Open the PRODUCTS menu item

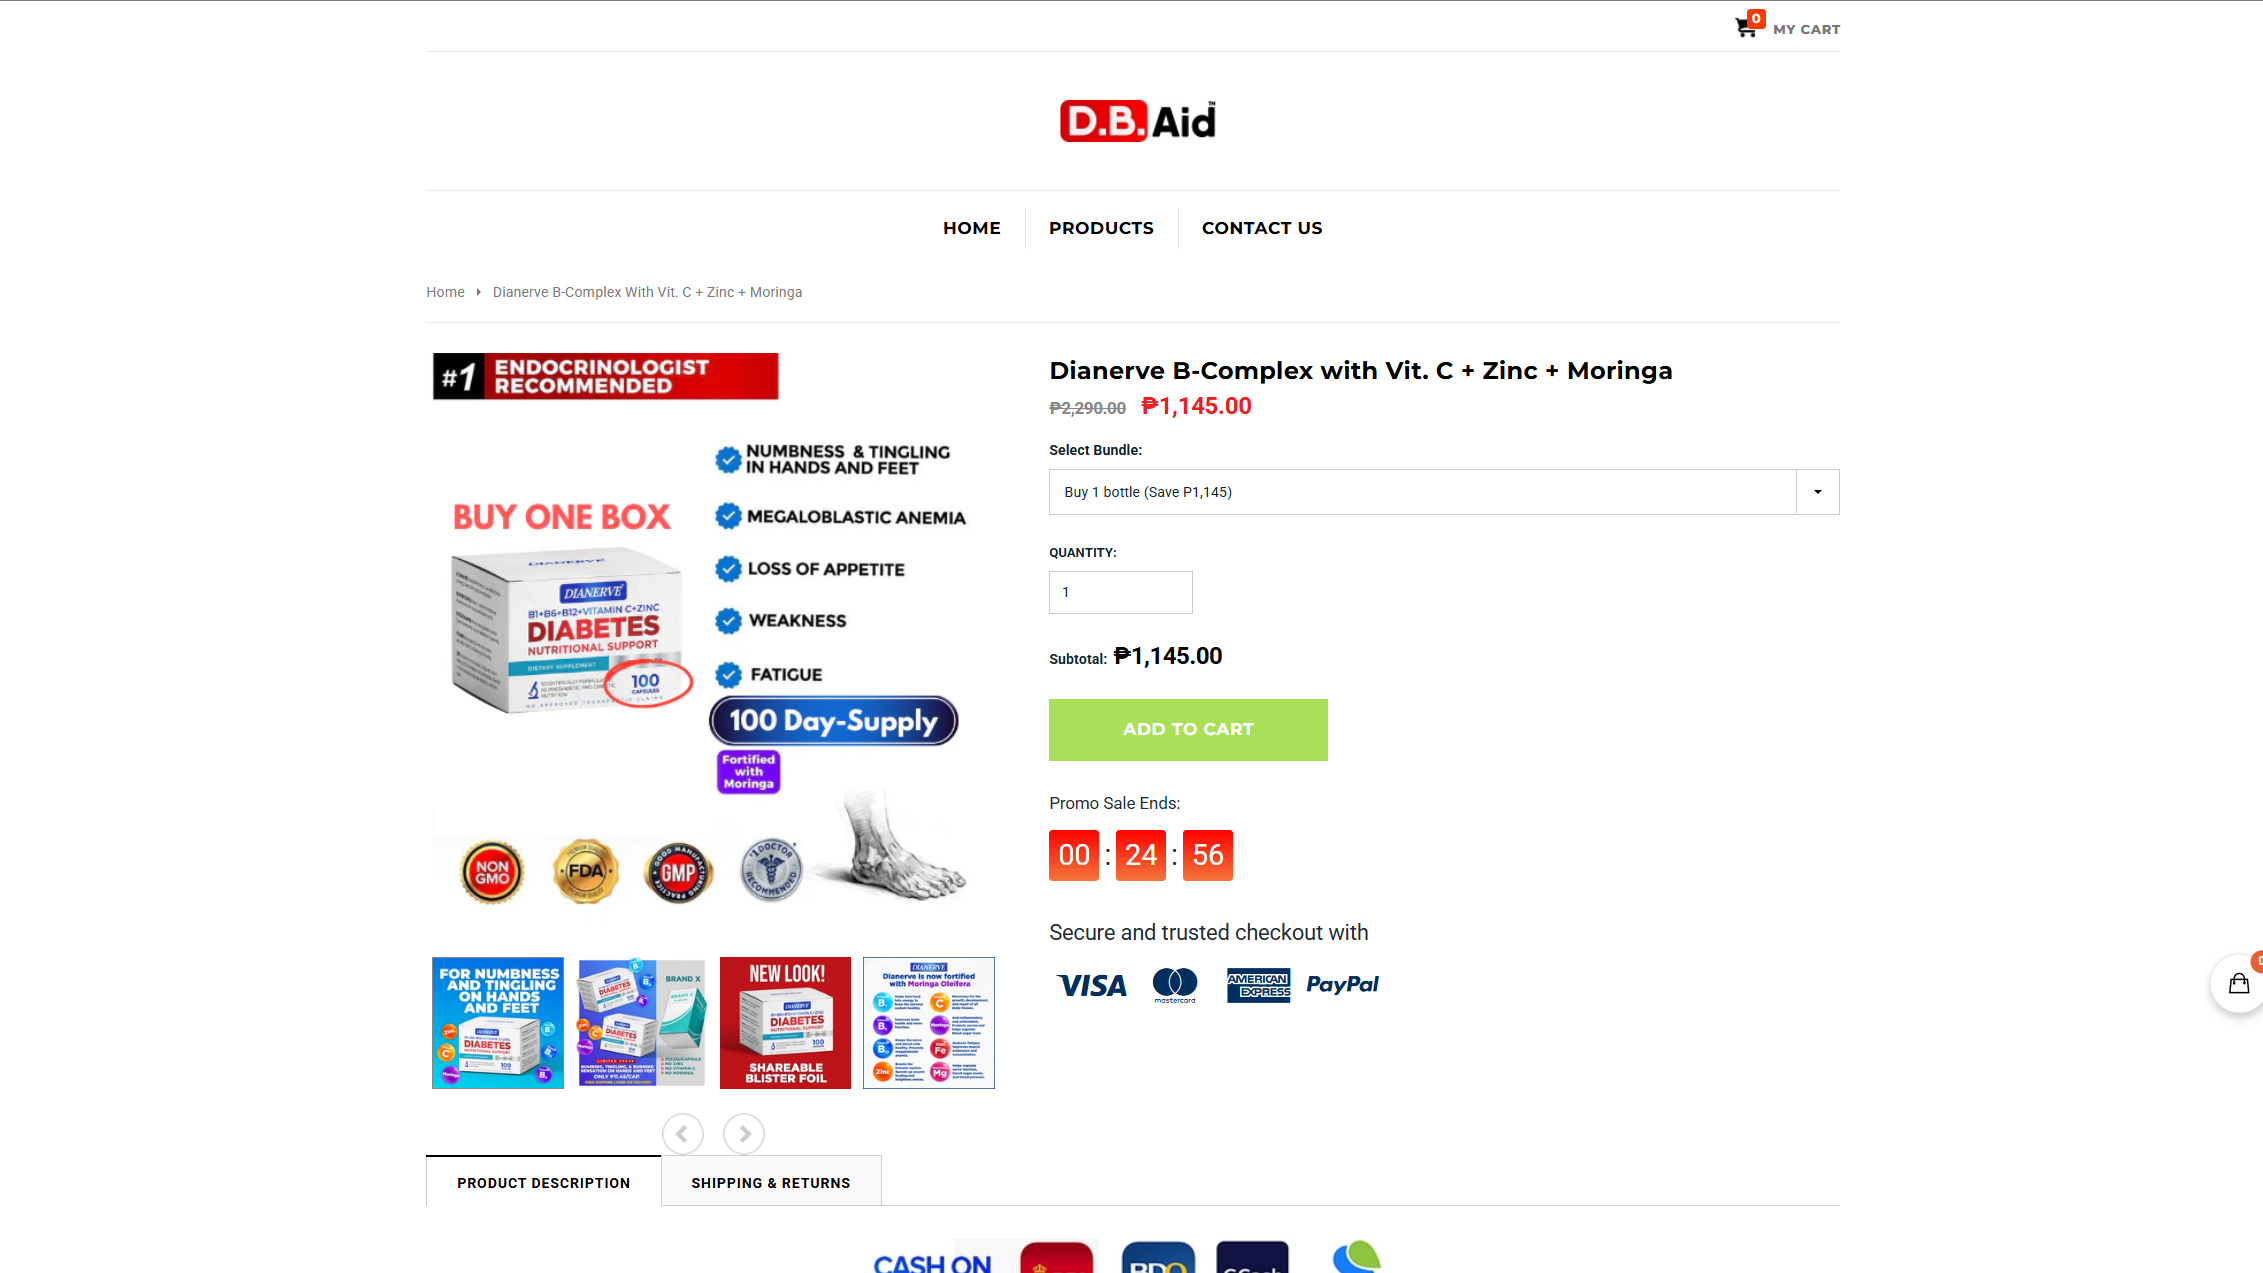coord(1101,228)
